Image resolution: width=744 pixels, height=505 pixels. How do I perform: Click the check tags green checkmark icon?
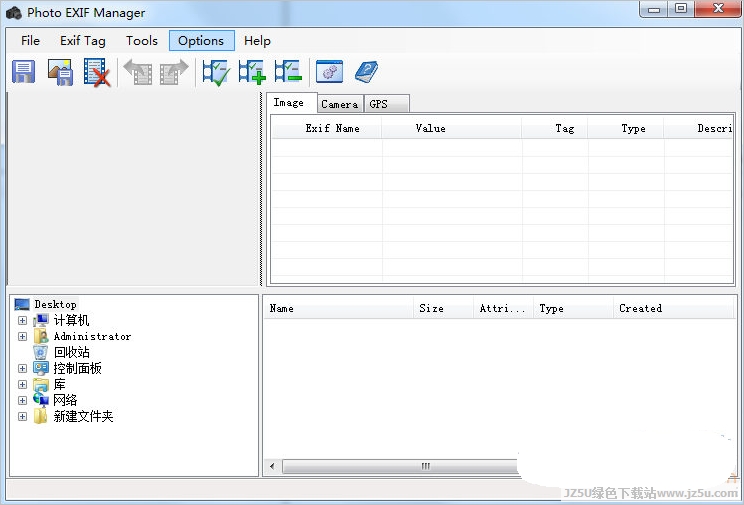click(x=216, y=73)
